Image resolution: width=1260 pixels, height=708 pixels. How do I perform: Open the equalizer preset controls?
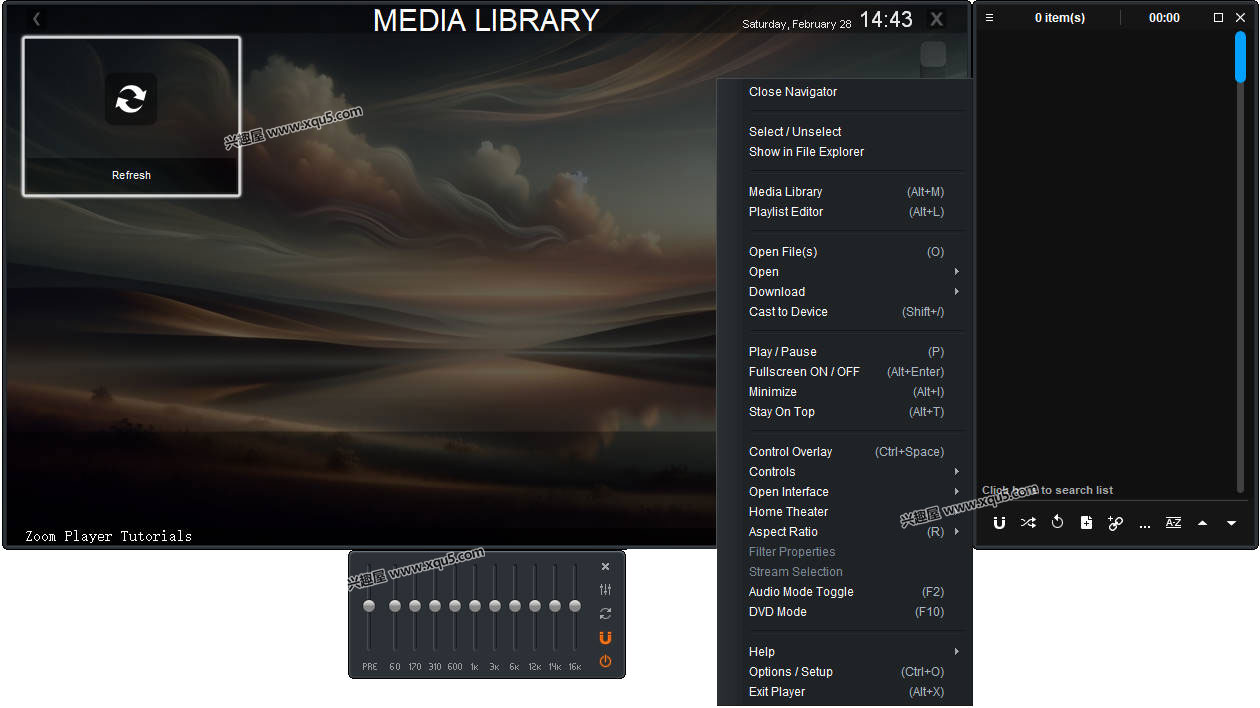[605, 589]
